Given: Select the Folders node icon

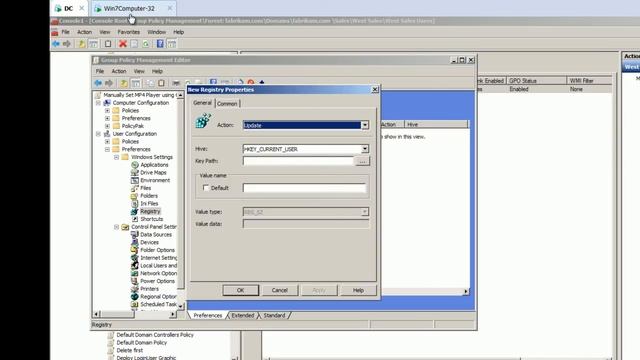Looking at the screenshot, I should tap(135, 196).
